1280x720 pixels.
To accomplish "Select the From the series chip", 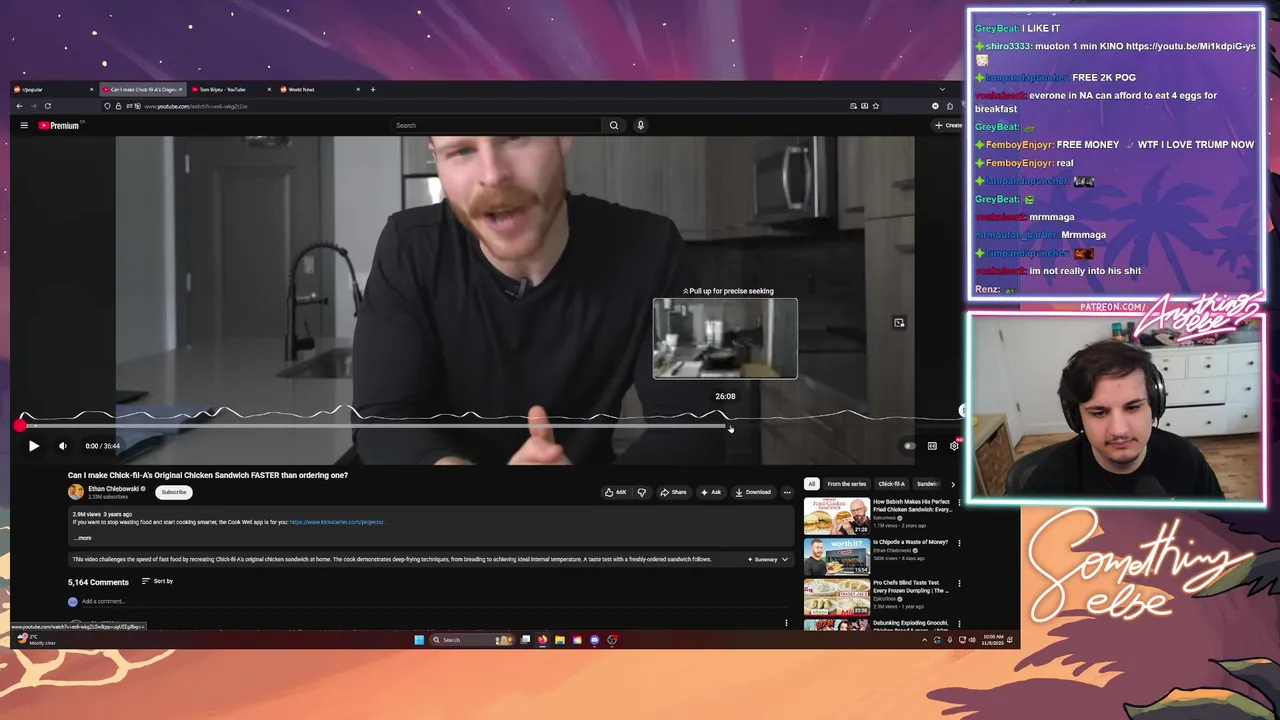I will (846, 484).
